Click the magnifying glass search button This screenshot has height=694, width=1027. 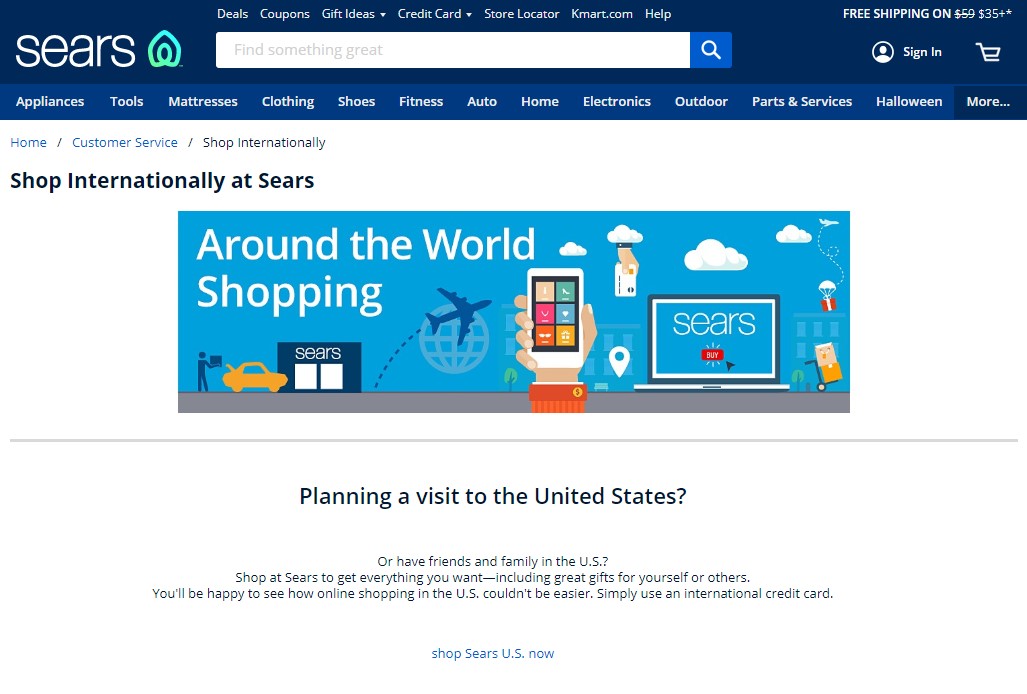point(711,50)
